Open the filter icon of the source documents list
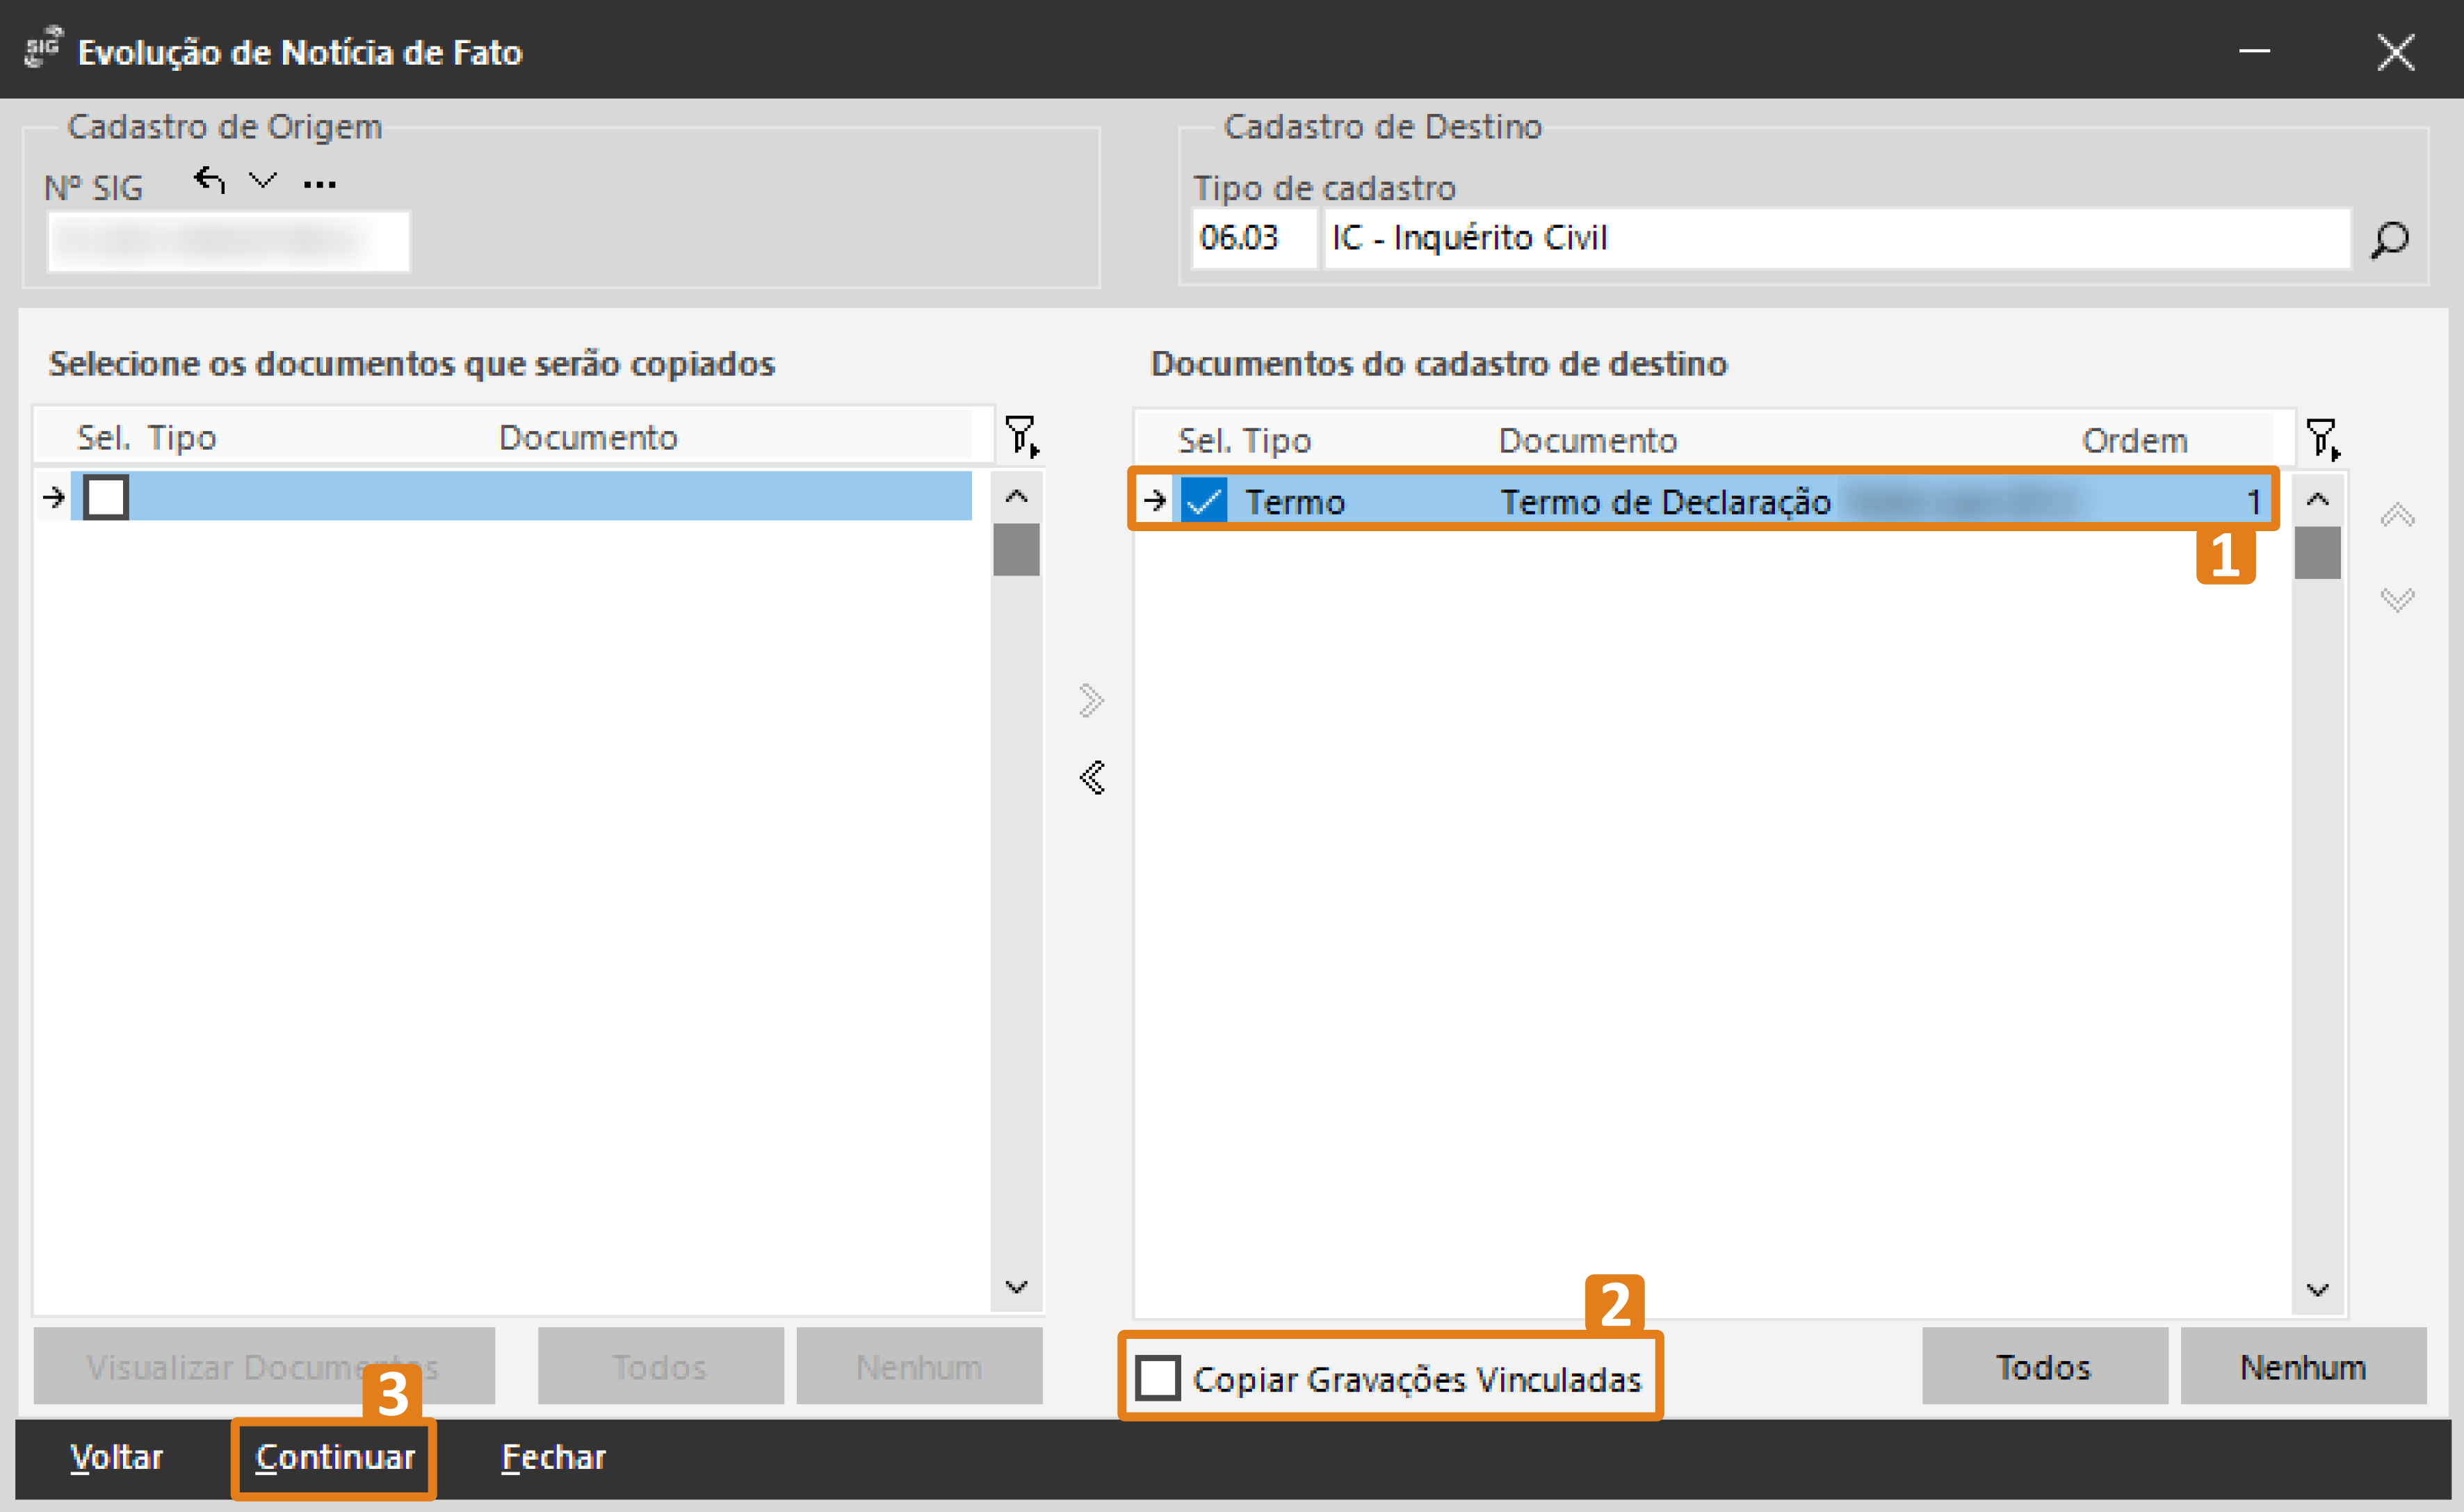This screenshot has width=2464, height=1512. (1021, 436)
